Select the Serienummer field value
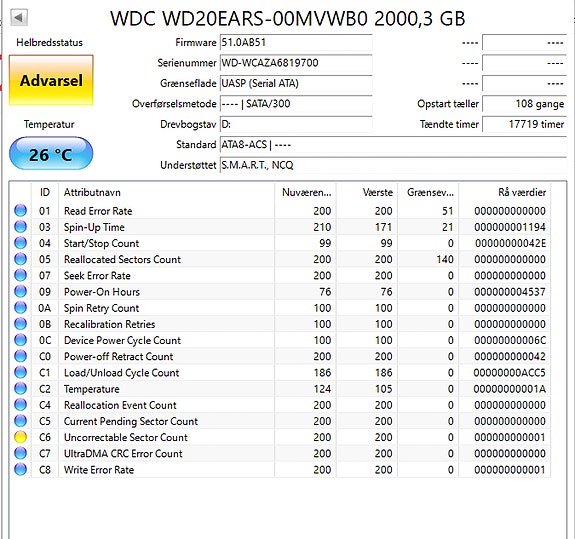 click(x=296, y=63)
